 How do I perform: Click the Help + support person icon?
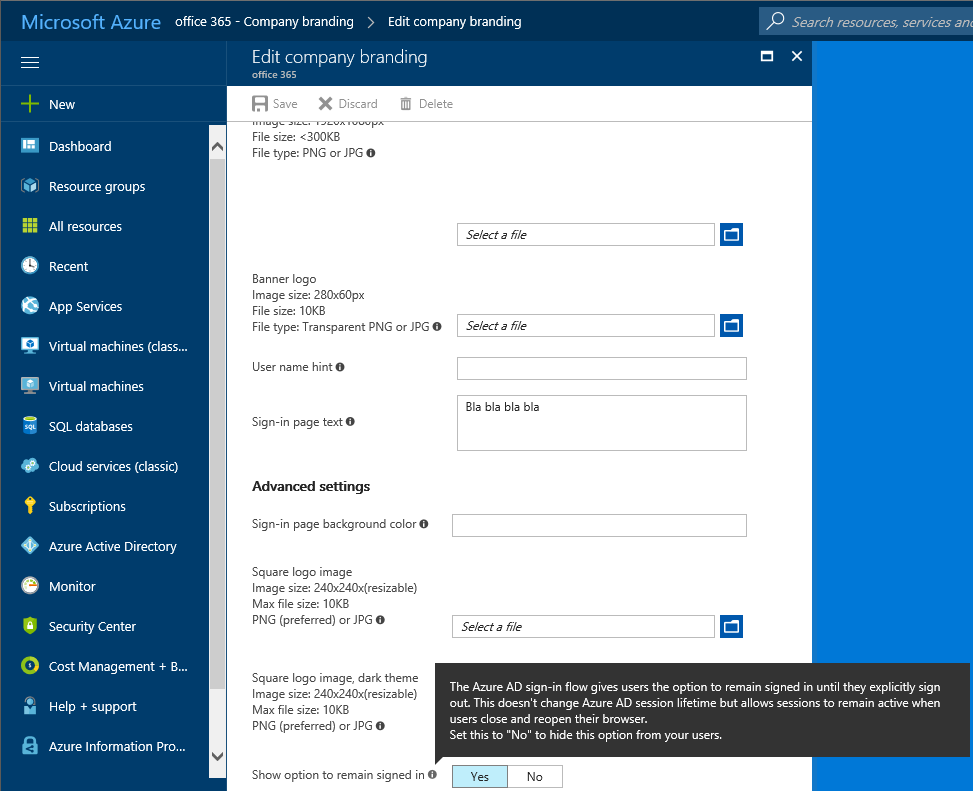click(30, 705)
